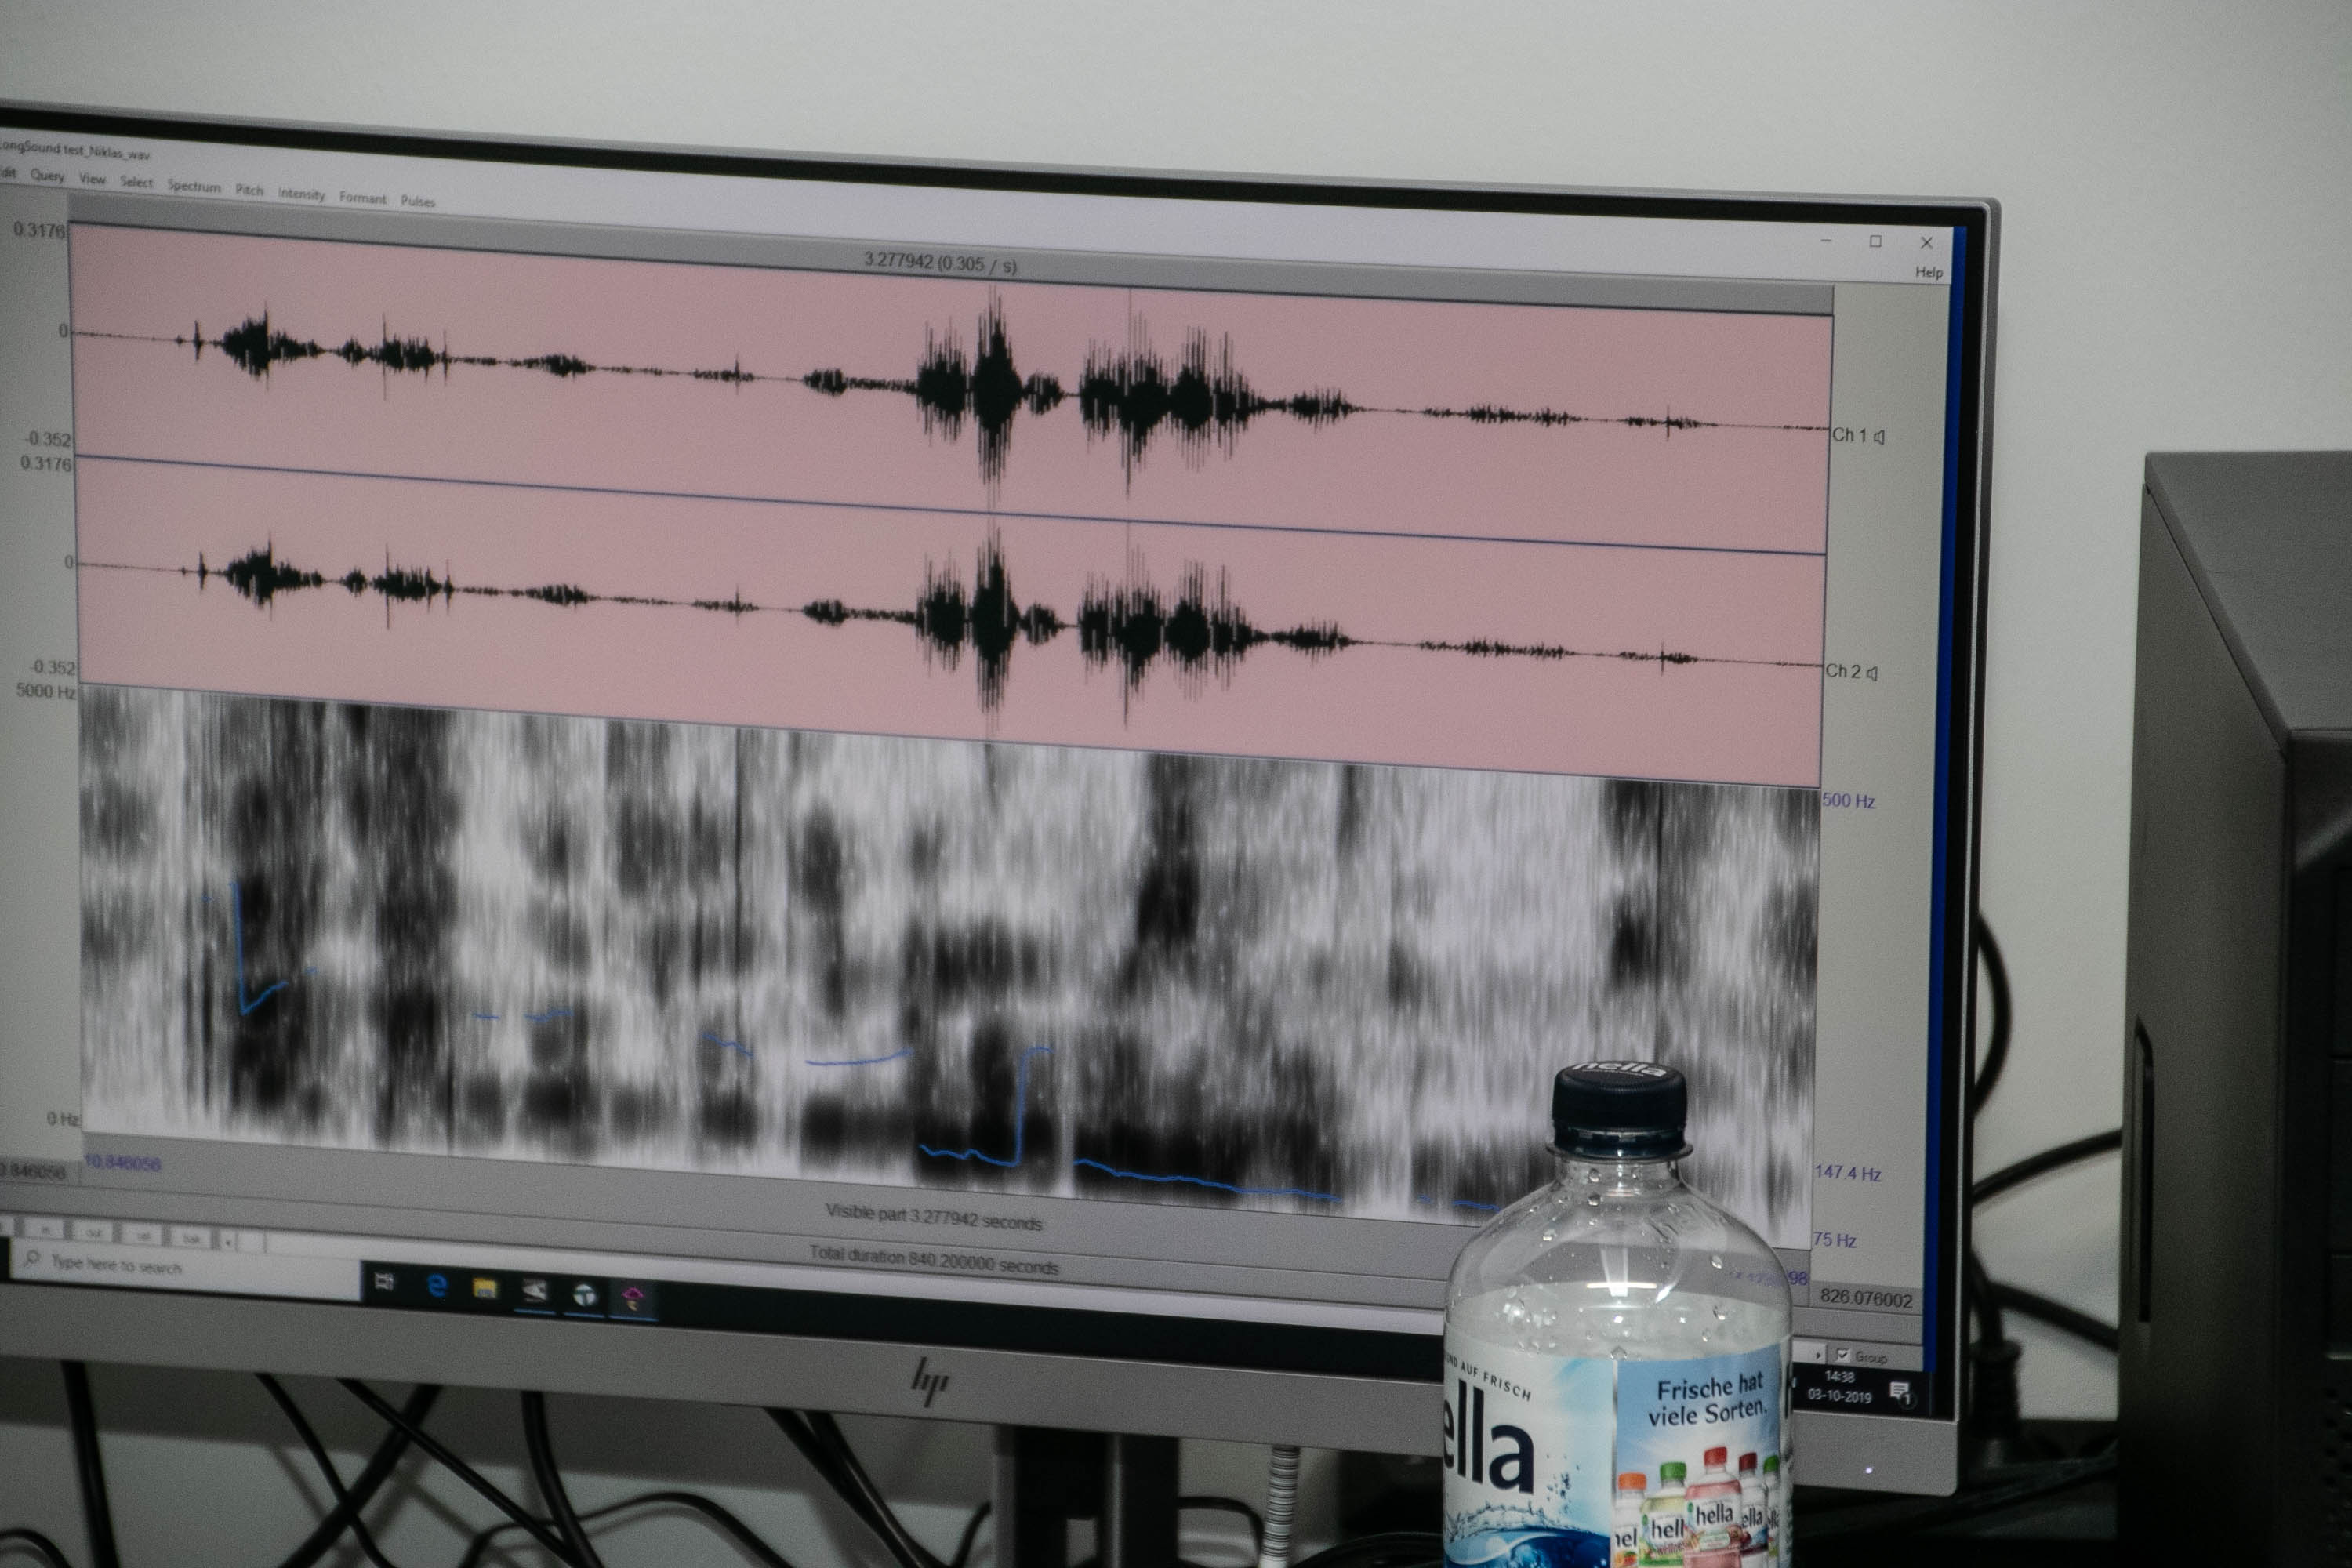The height and width of the screenshot is (1568, 2352).
Task: Click the tallest peak in the Ch 2 waveform
Action: point(991,620)
